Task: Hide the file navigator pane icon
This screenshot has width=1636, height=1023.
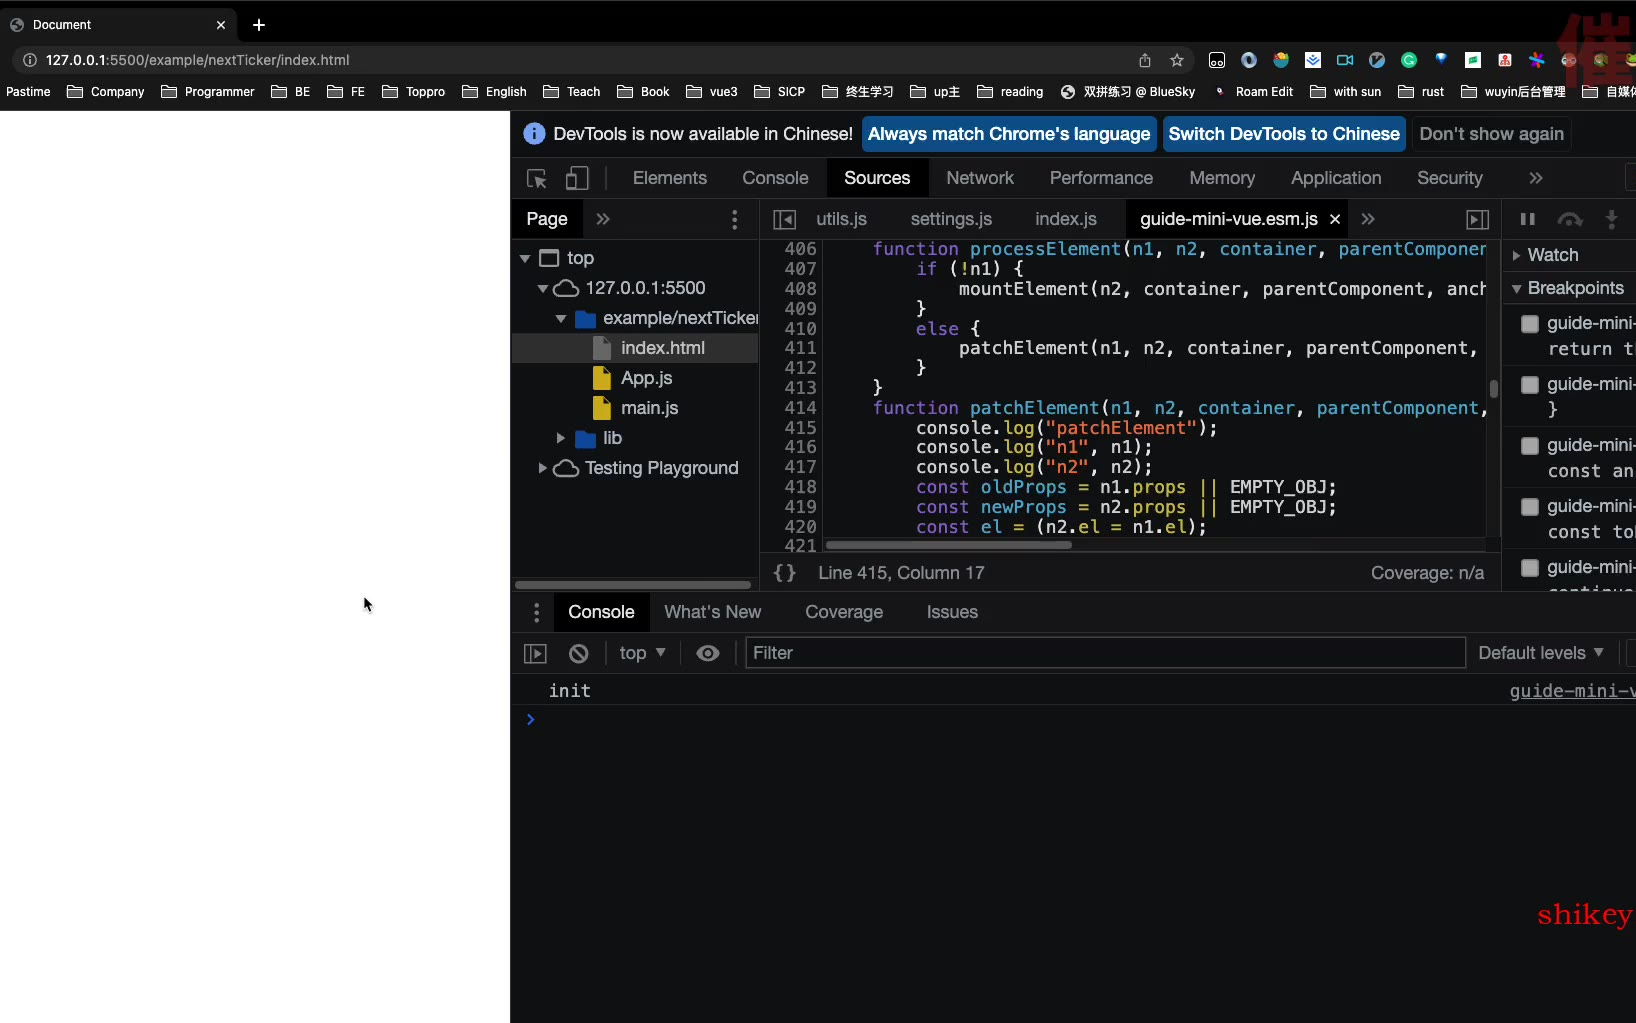Action: pos(785,219)
